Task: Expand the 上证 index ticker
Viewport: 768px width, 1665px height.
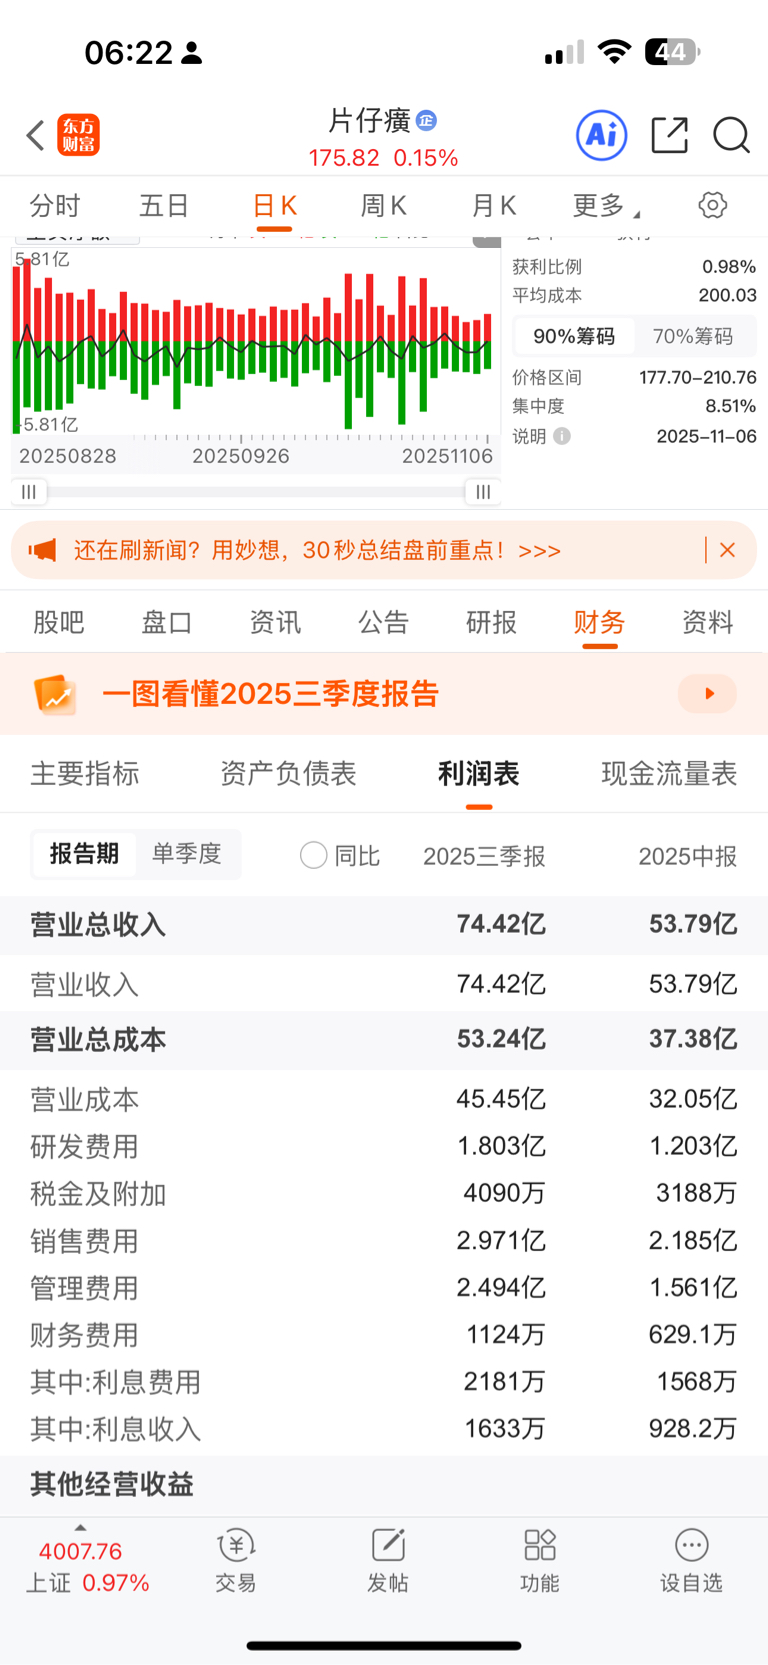Action: coord(80,1528)
